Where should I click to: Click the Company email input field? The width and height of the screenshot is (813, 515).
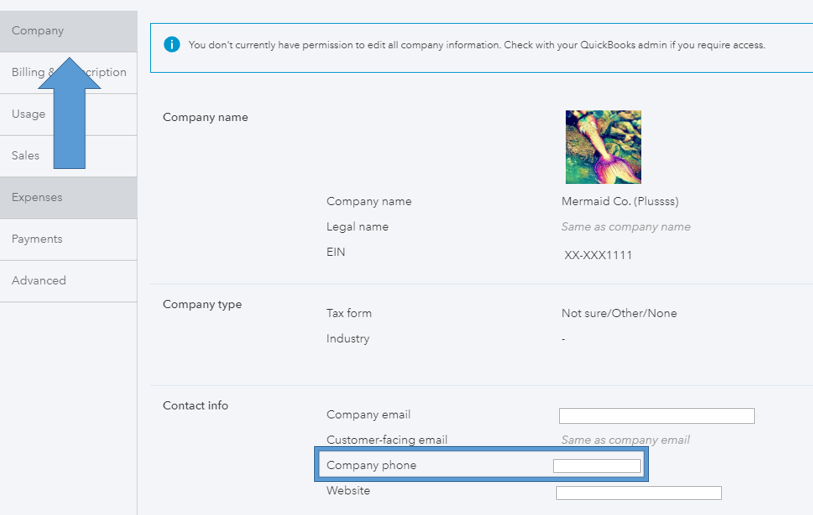[x=656, y=416]
